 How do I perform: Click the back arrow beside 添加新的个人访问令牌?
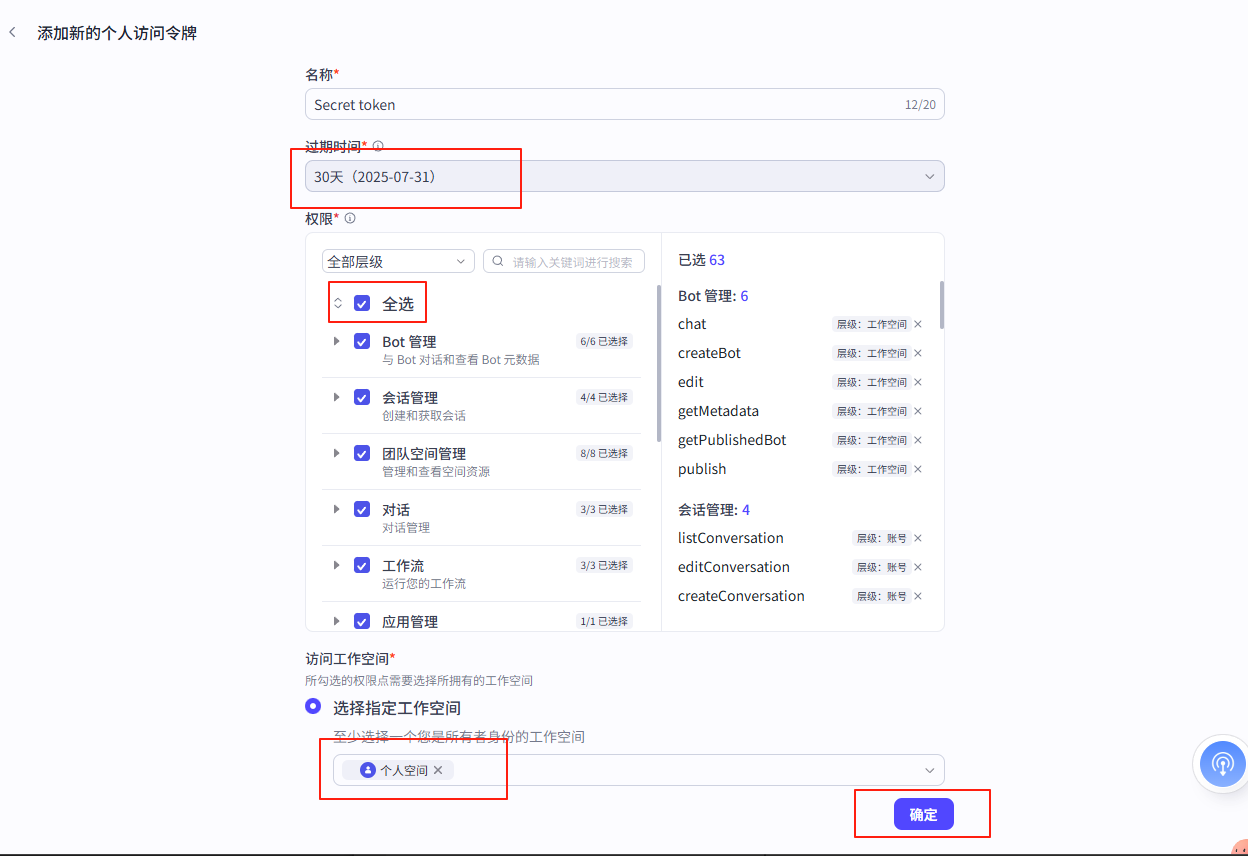12,32
